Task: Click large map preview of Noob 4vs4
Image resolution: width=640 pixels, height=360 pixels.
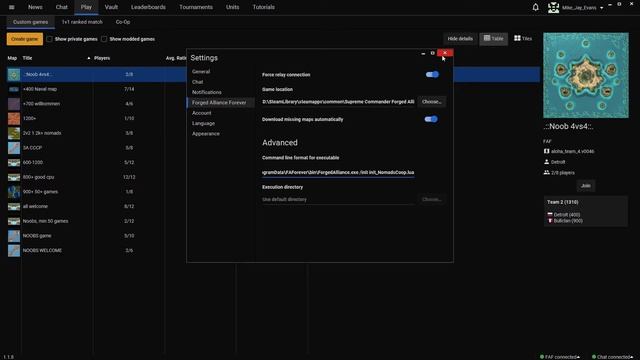Action: coord(586,76)
